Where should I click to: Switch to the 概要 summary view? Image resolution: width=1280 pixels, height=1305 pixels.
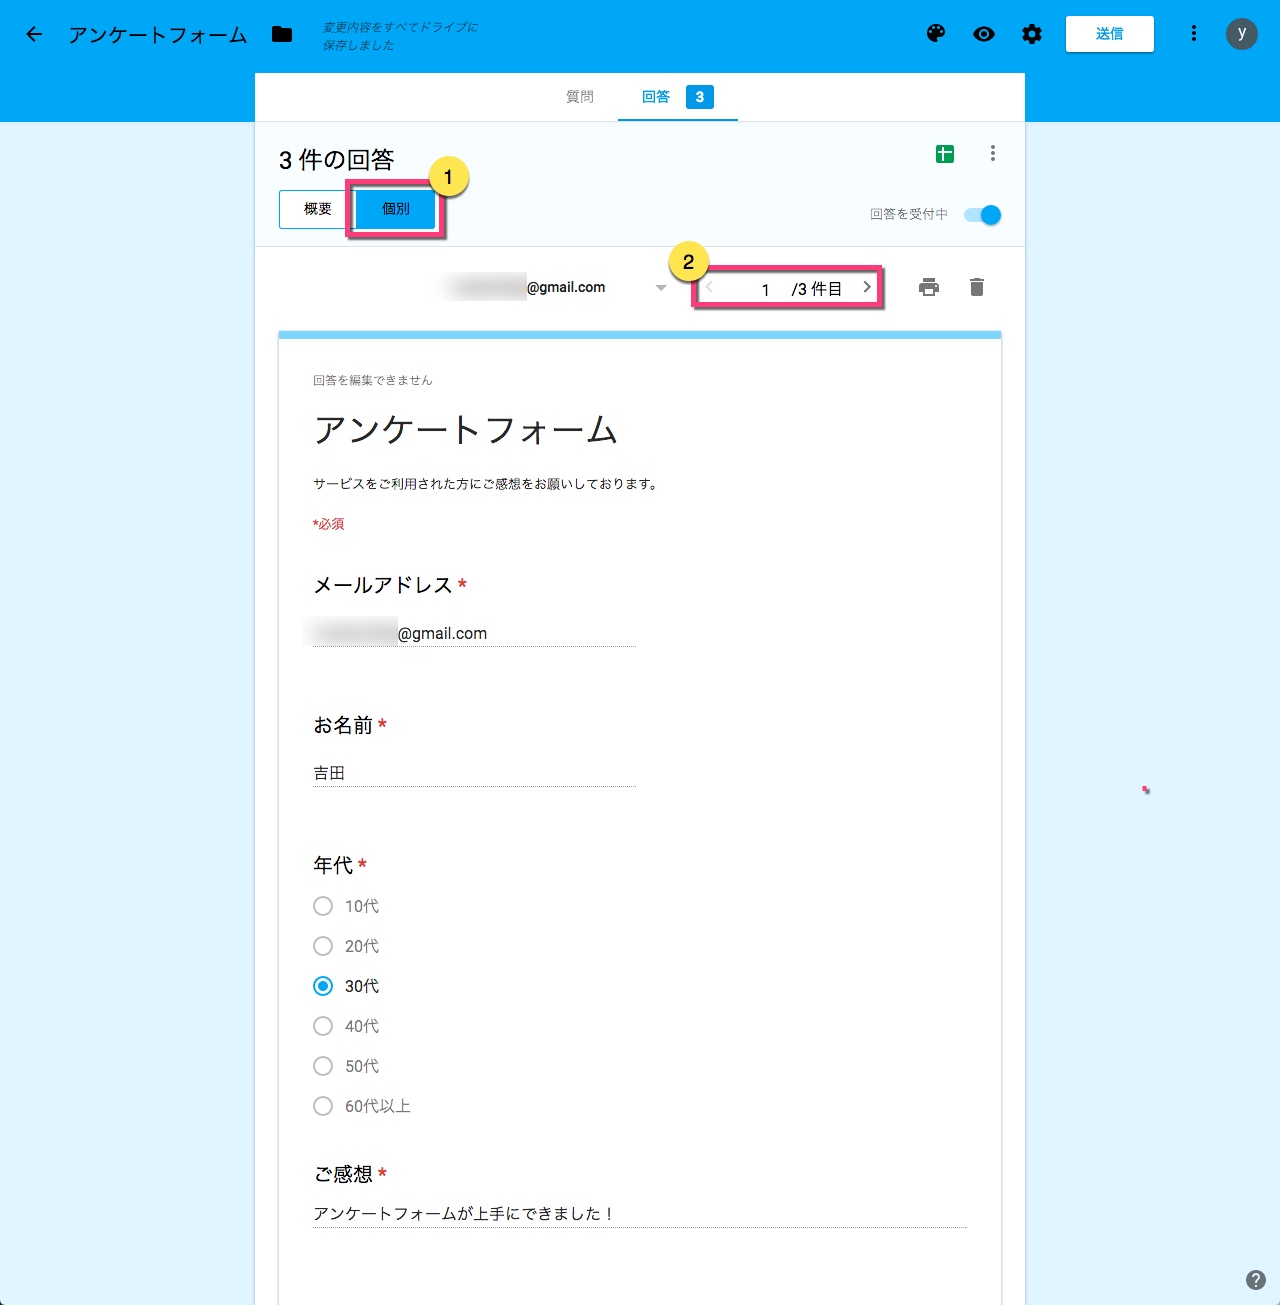(x=317, y=209)
